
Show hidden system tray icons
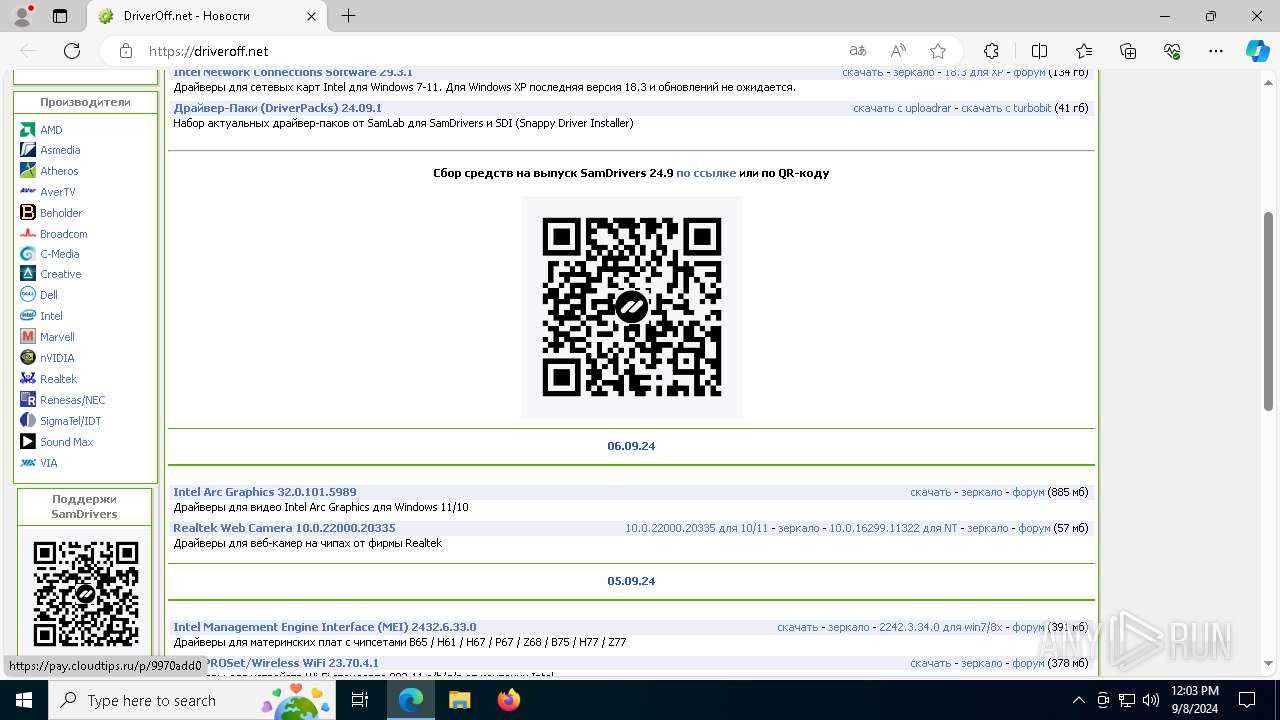click(x=1078, y=700)
